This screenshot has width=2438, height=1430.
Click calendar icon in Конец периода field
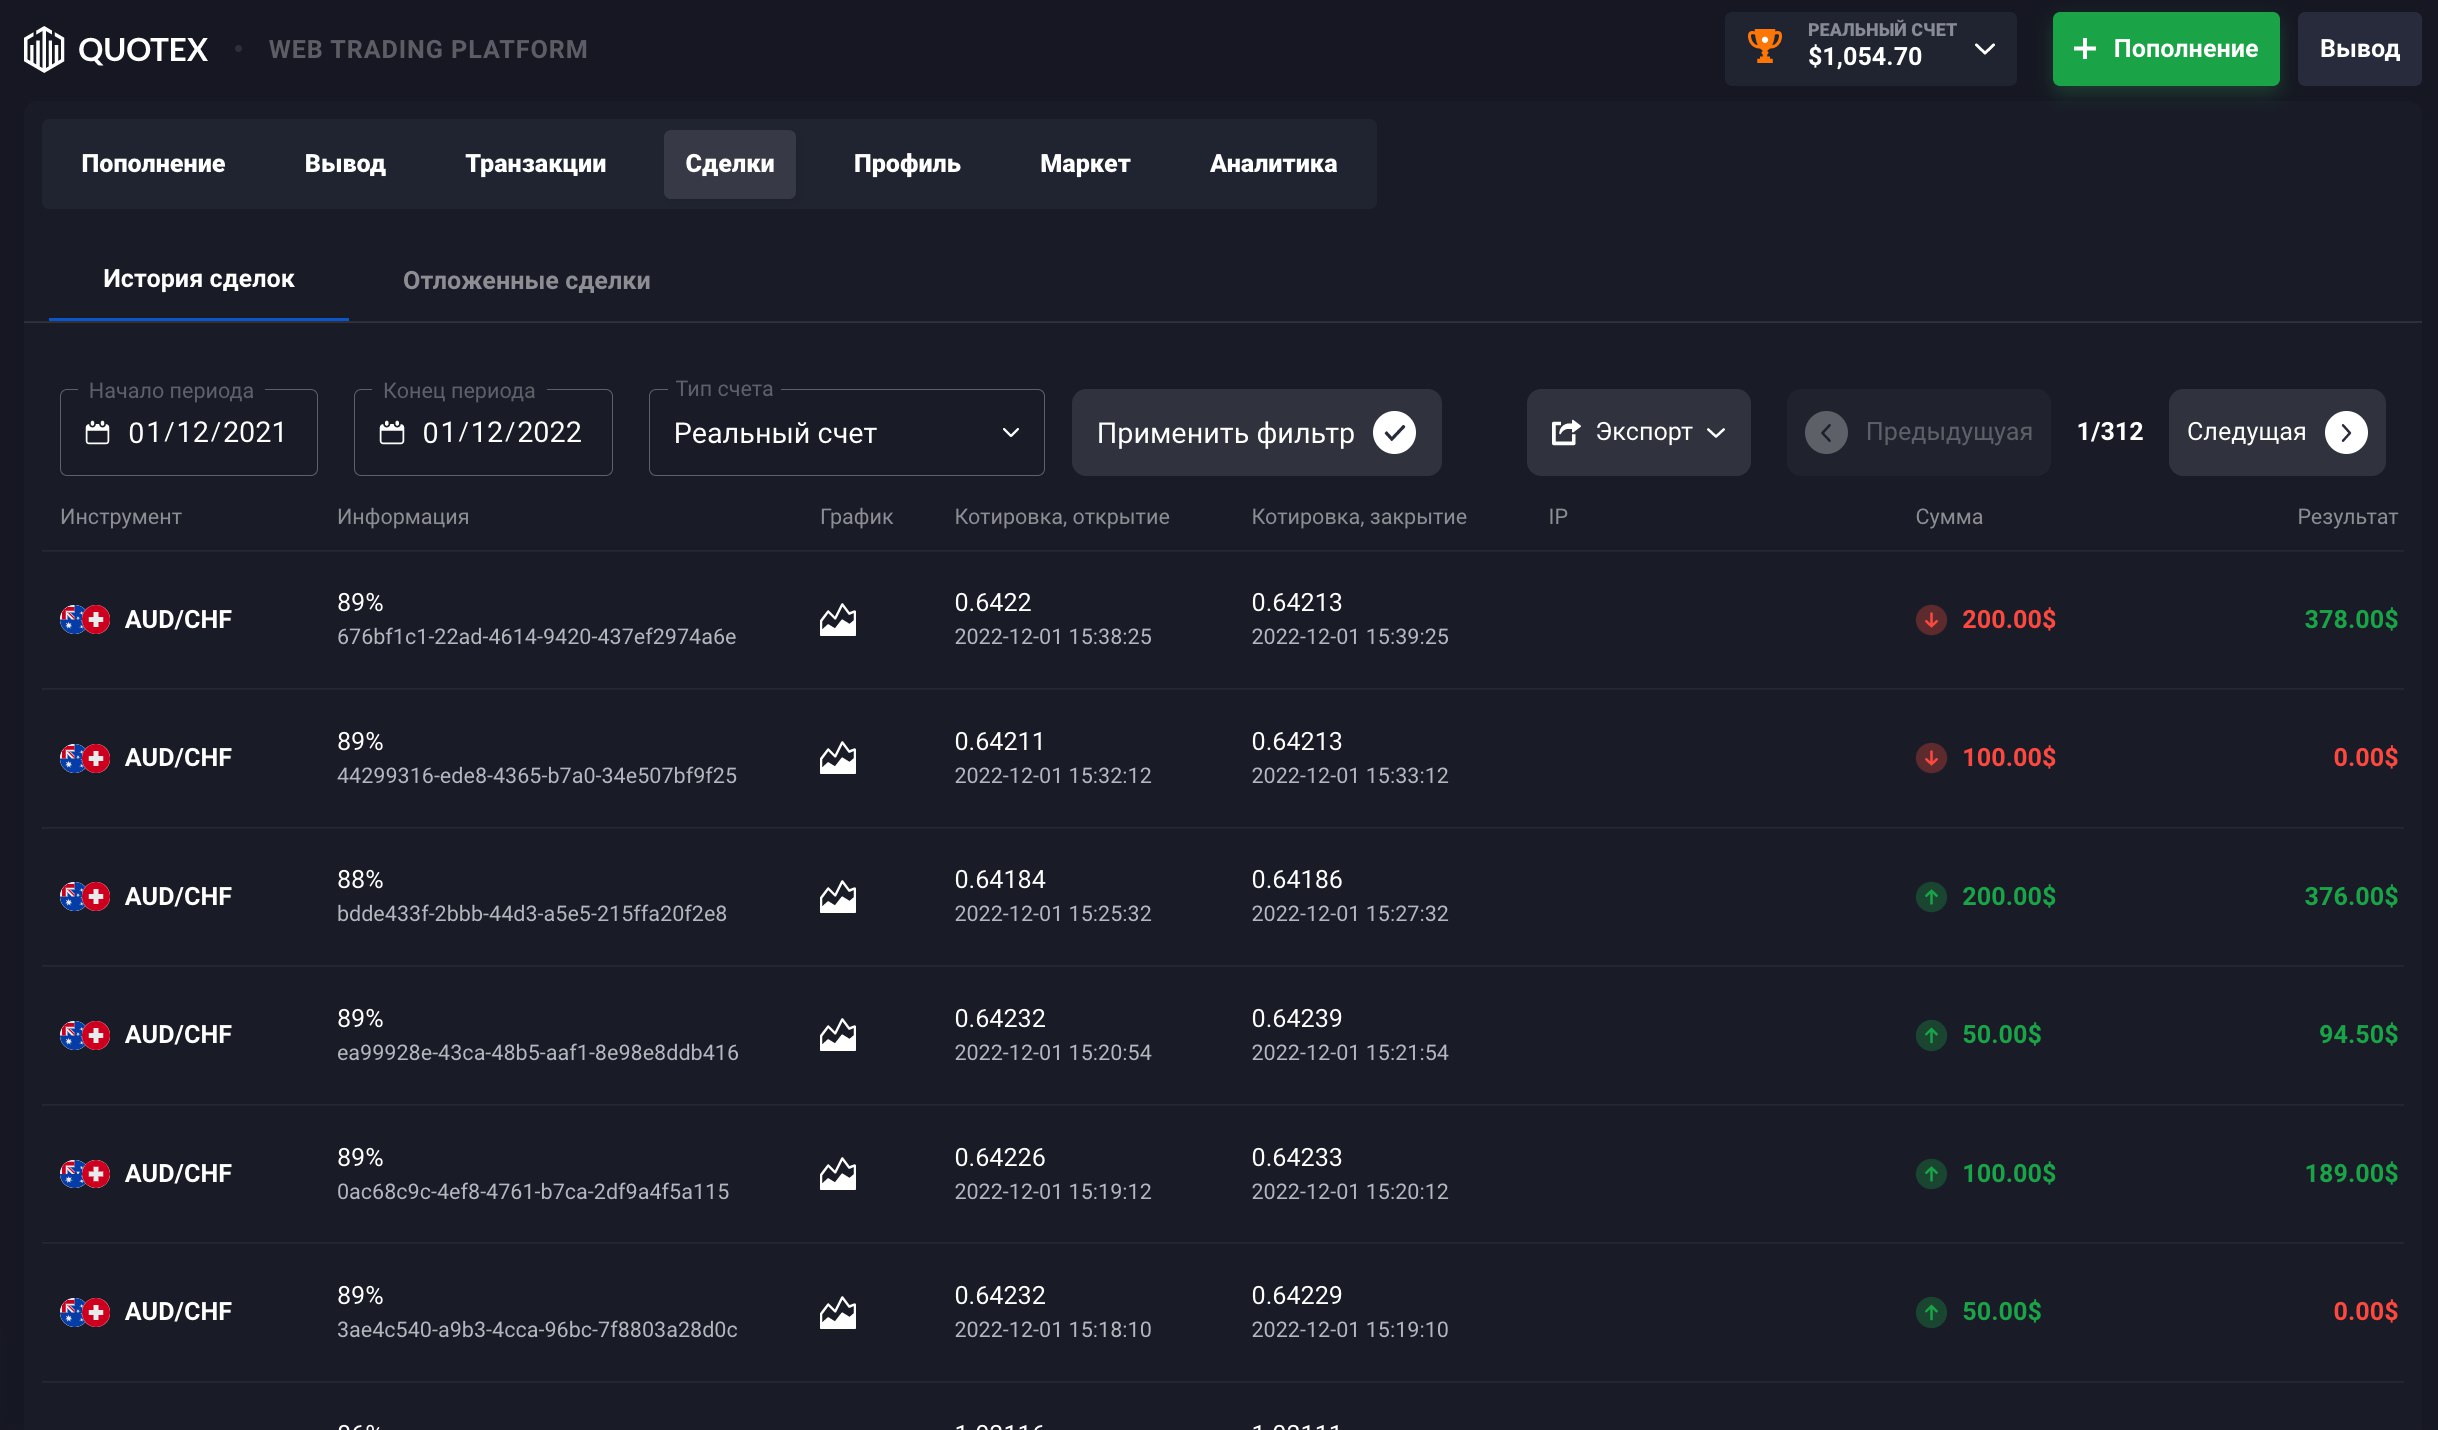click(392, 433)
